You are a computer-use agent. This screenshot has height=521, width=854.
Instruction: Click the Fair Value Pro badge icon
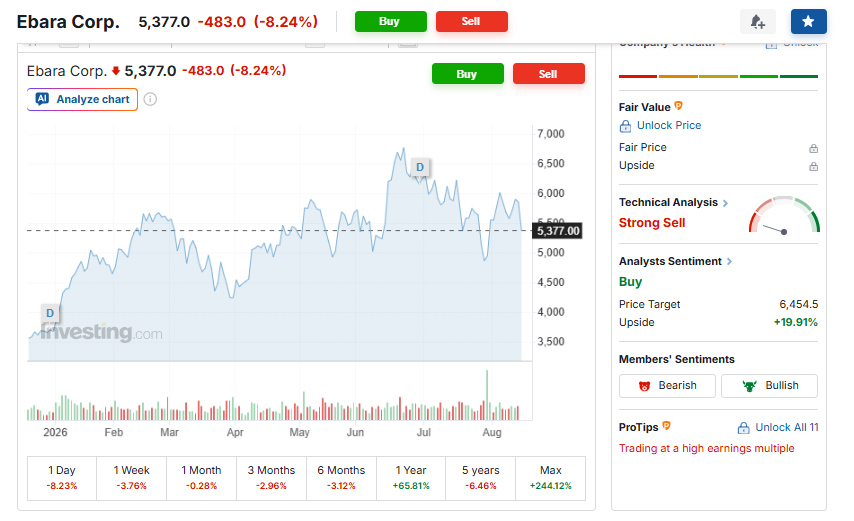click(x=678, y=106)
